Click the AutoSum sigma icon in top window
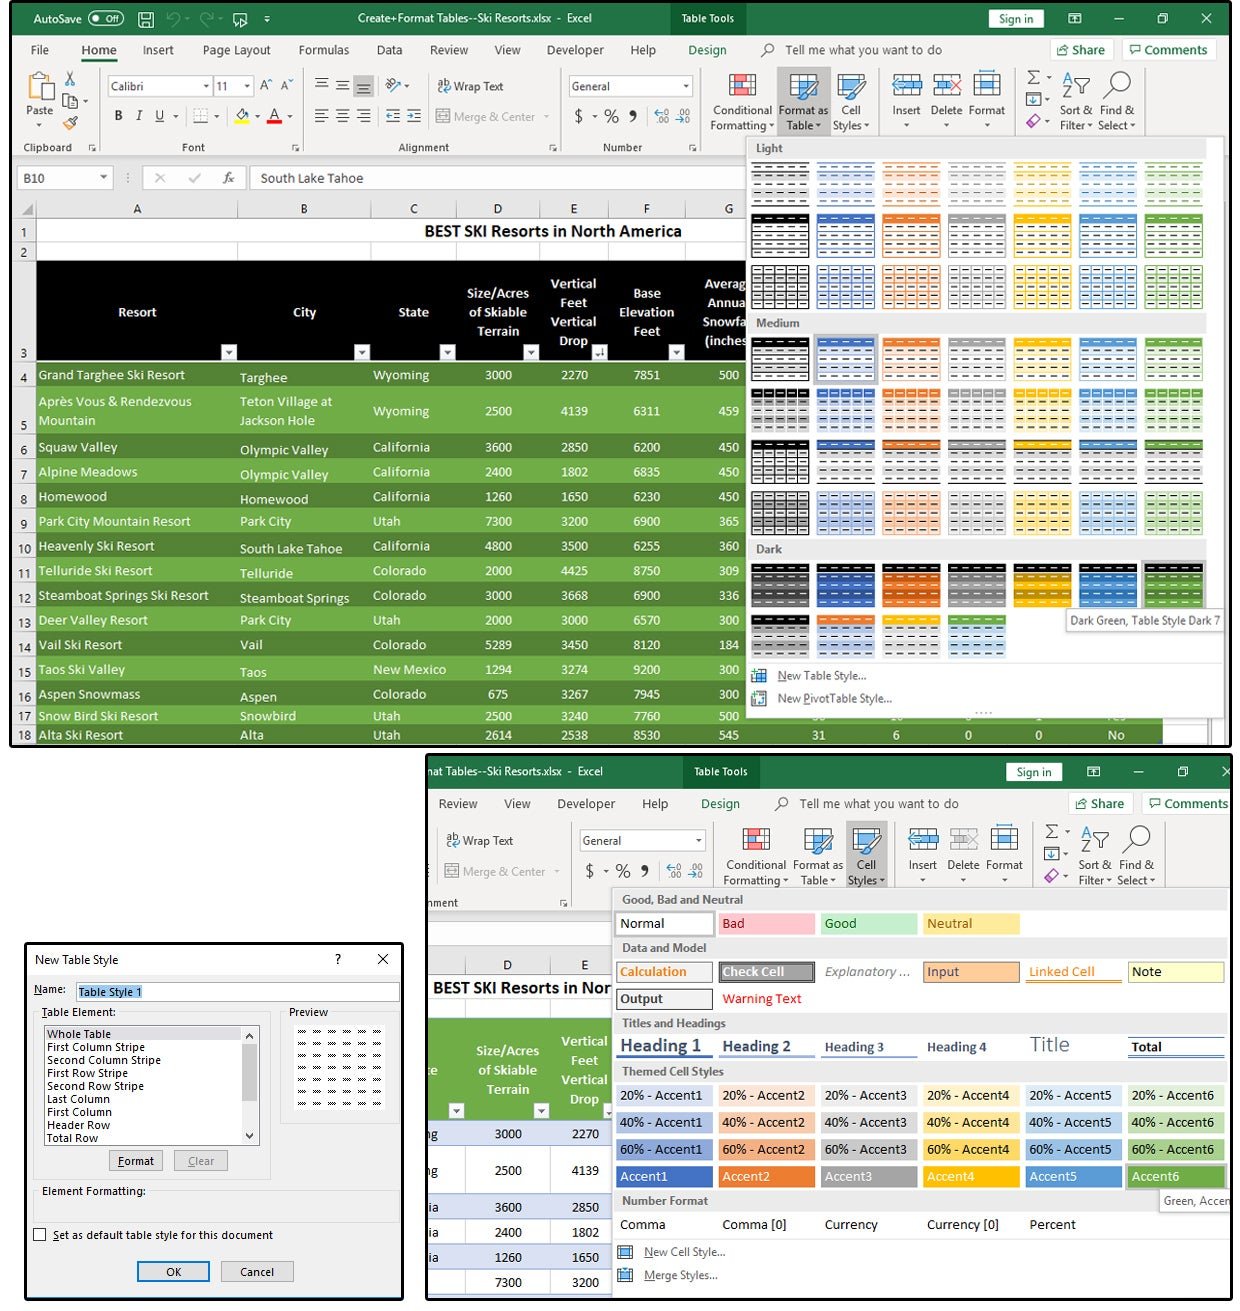Image resolution: width=1240 pixels, height=1311 pixels. 1033,77
